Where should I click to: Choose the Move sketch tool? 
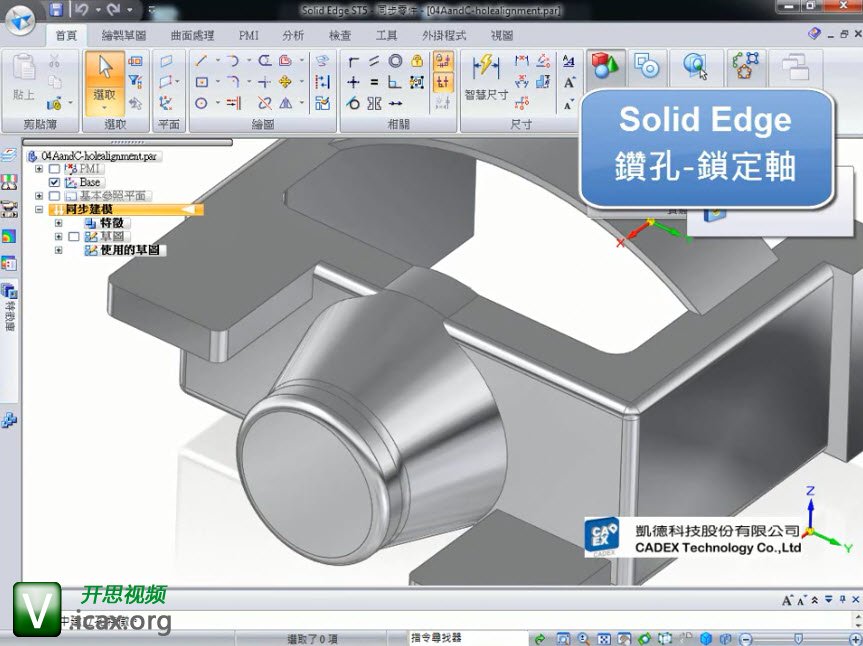[285, 82]
